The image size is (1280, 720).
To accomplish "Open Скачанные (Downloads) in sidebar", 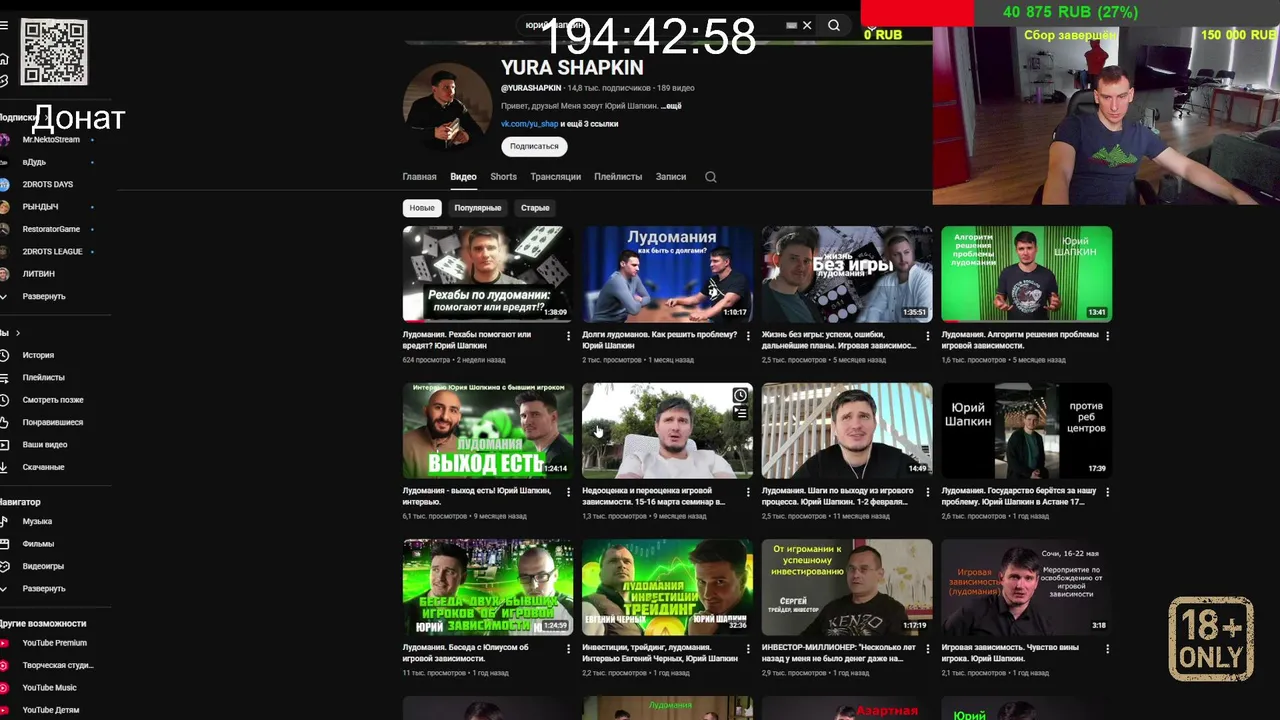I will [x=43, y=467].
